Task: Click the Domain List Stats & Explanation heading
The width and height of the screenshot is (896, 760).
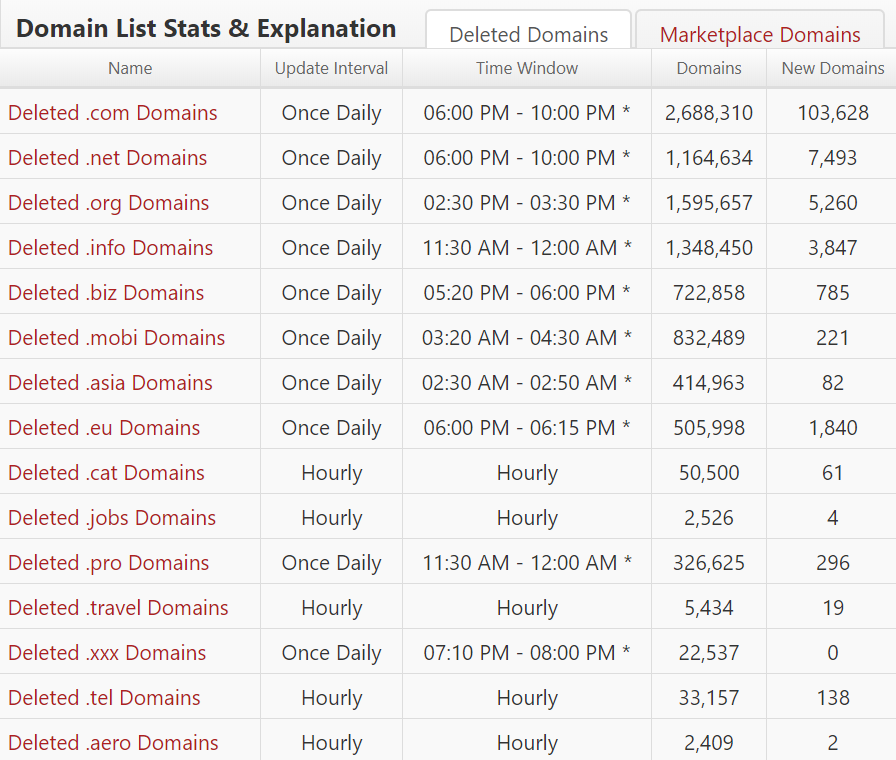Action: 206,29
